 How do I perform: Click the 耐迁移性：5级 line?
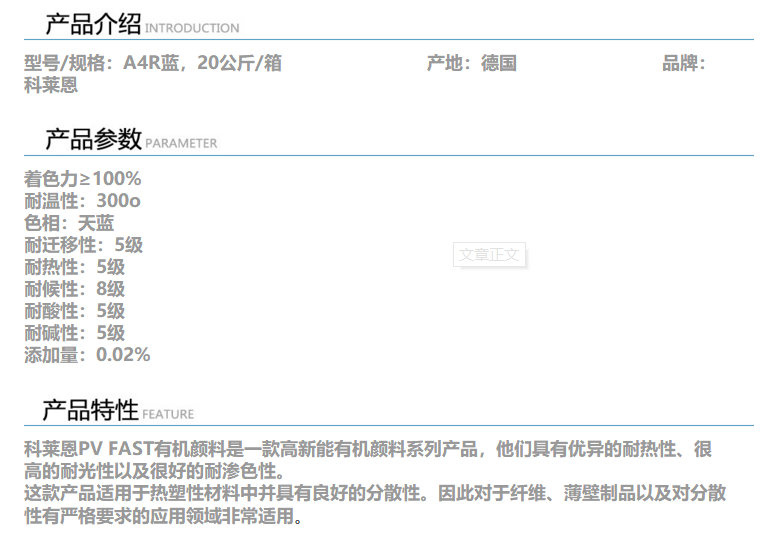(84, 245)
